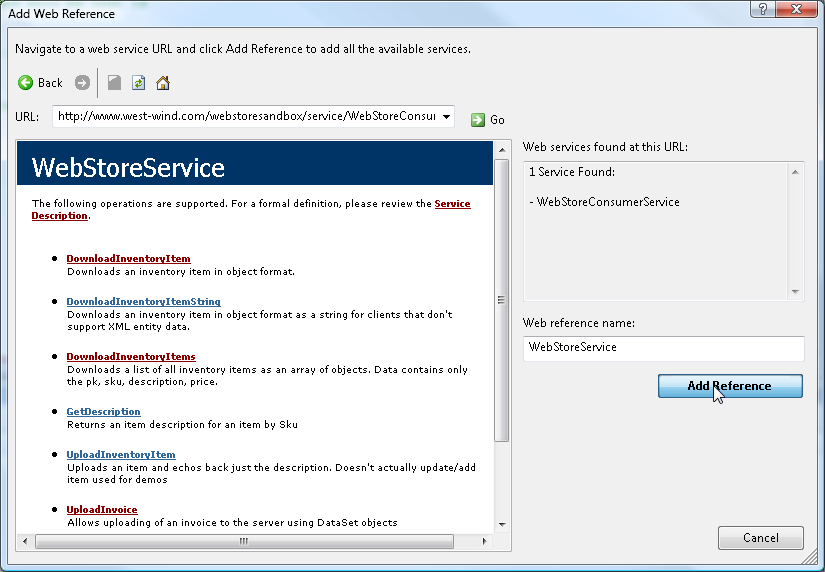Image resolution: width=825 pixels, height=572 pixels.
Task: Click the Cancel button
Action: pos(760,537)
